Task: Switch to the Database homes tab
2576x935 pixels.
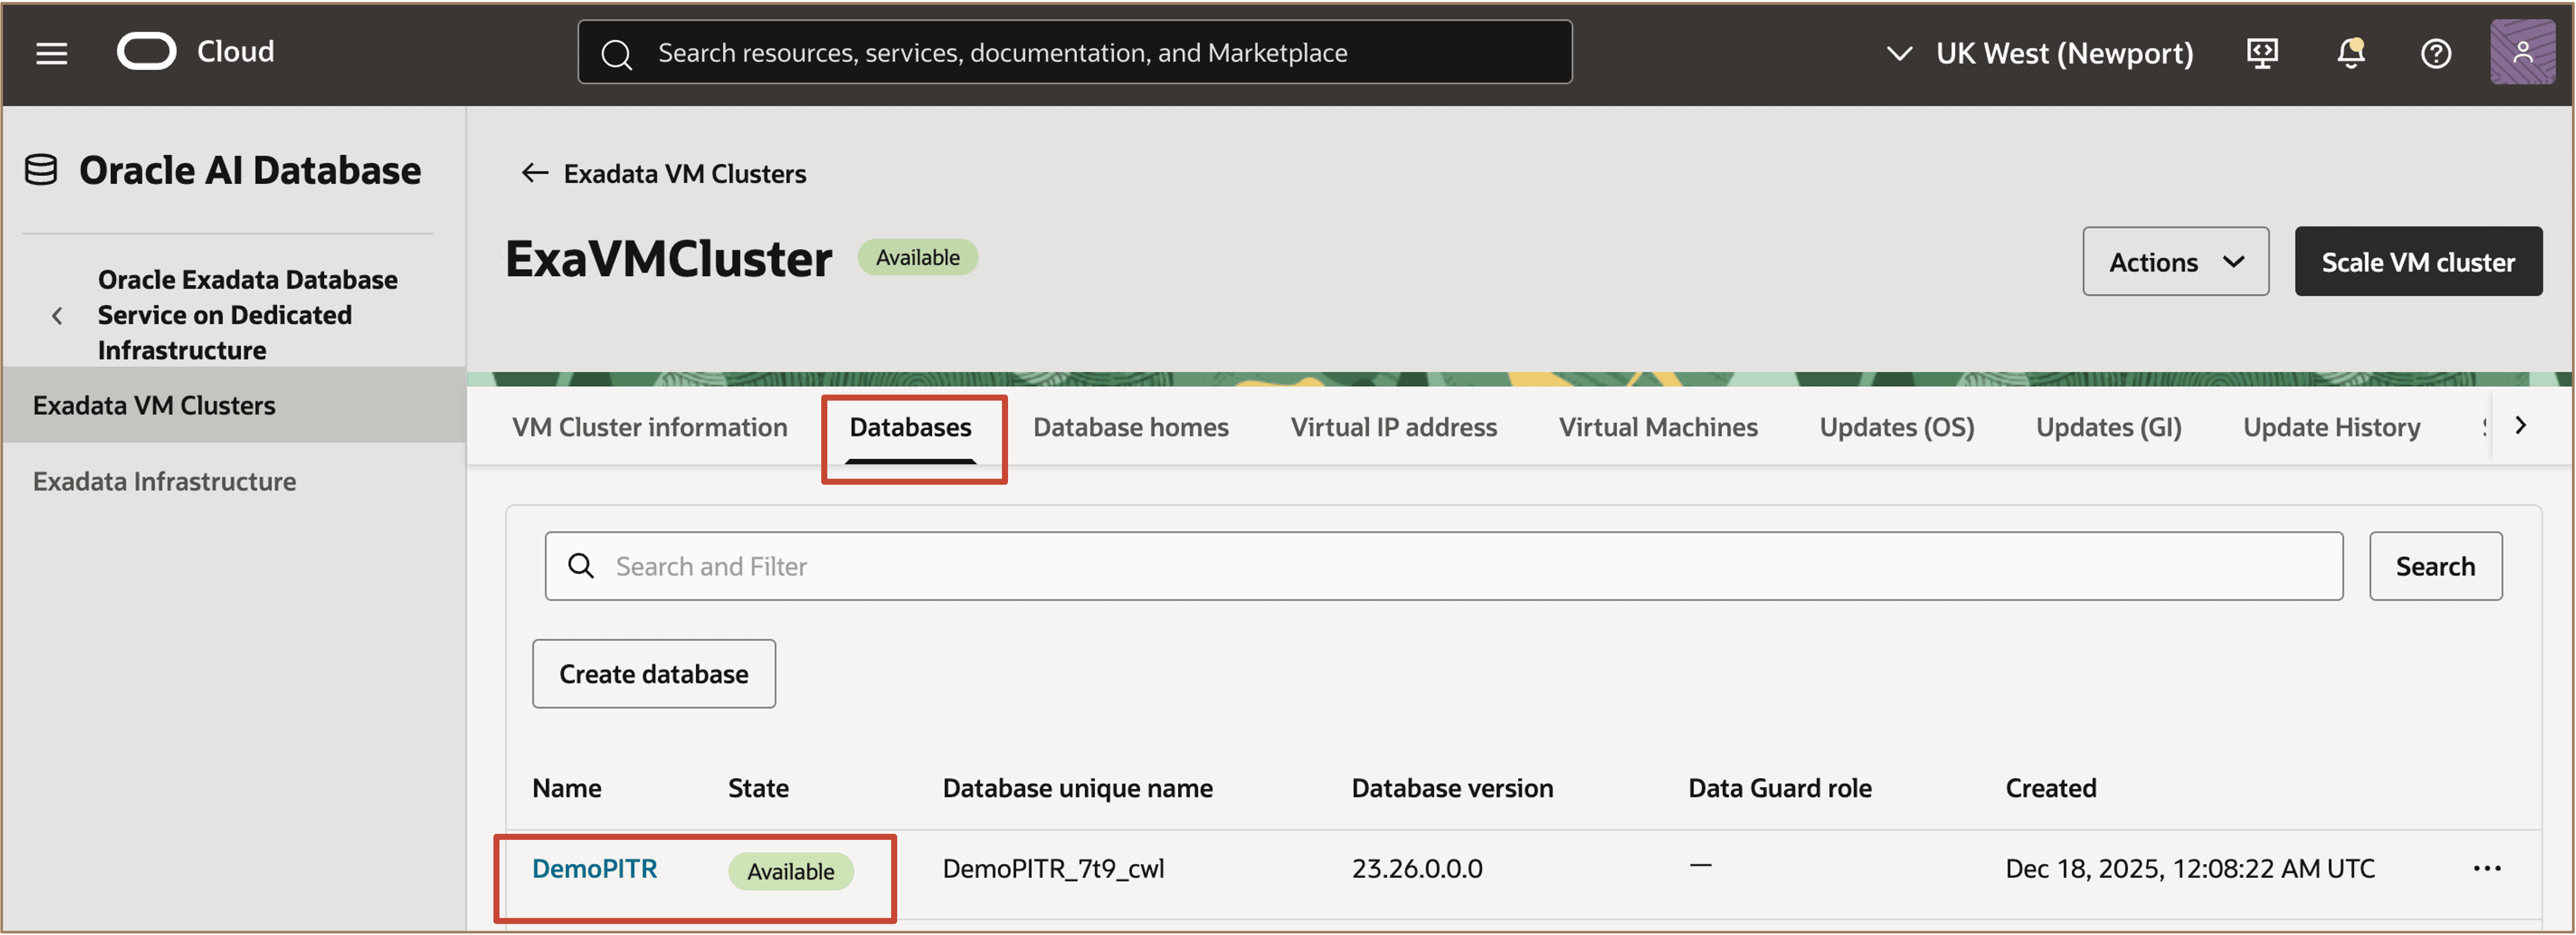Action: pyautogui.click(x=1130, y=427)
